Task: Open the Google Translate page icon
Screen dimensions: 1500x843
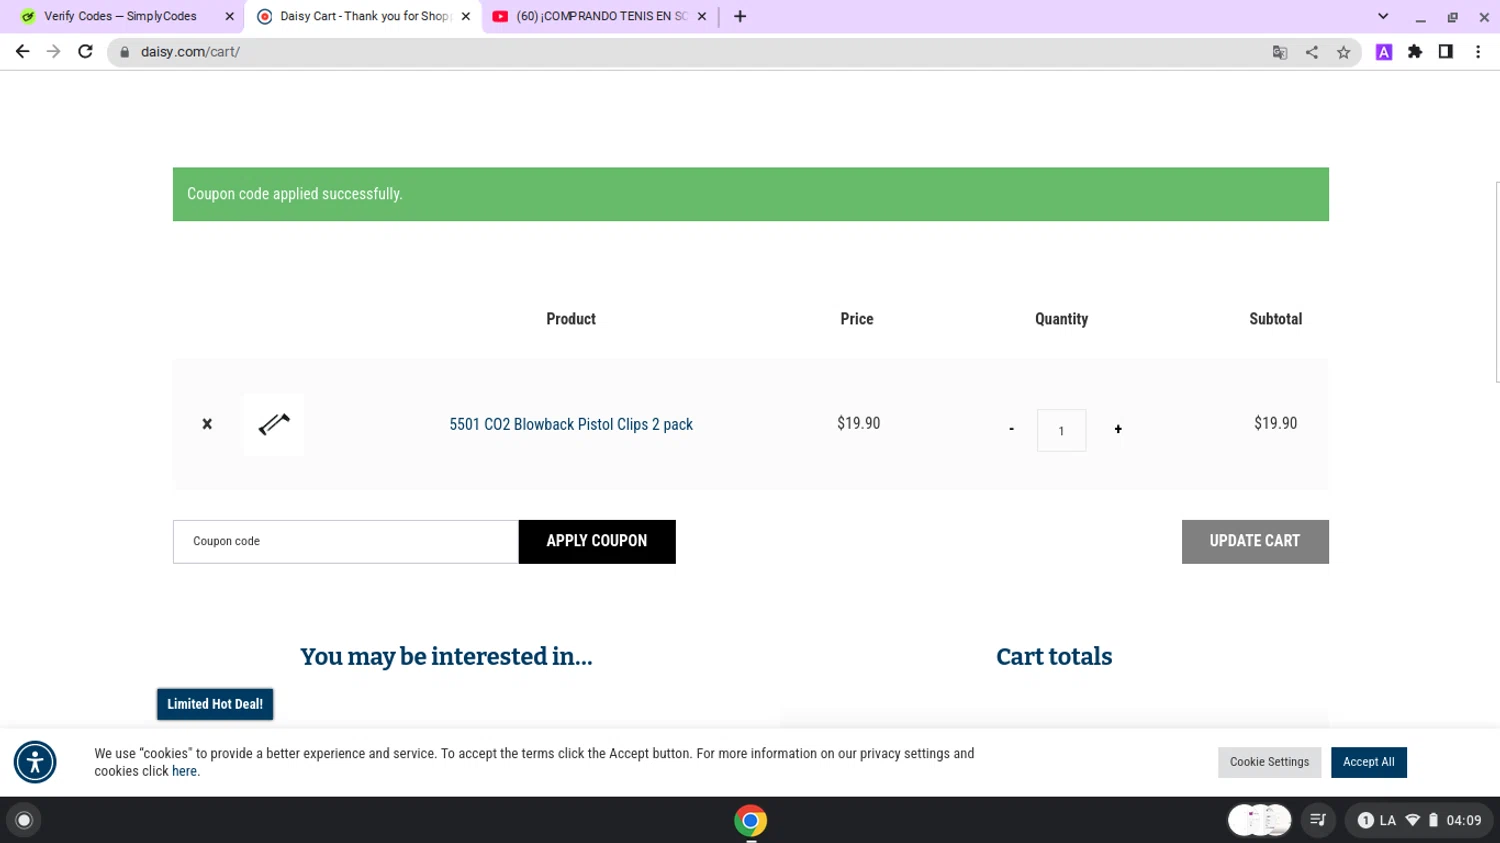Action: click(x=1279, y=52)
